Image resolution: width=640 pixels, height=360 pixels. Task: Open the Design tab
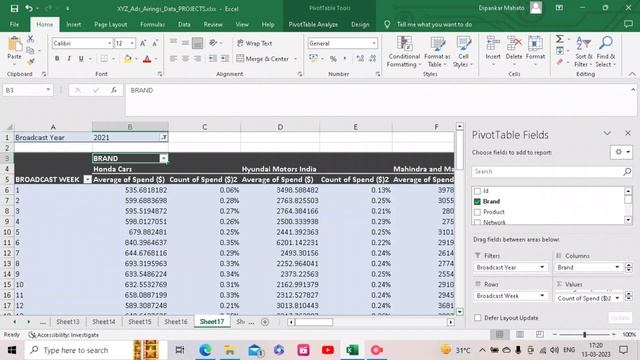click(360, 24)
